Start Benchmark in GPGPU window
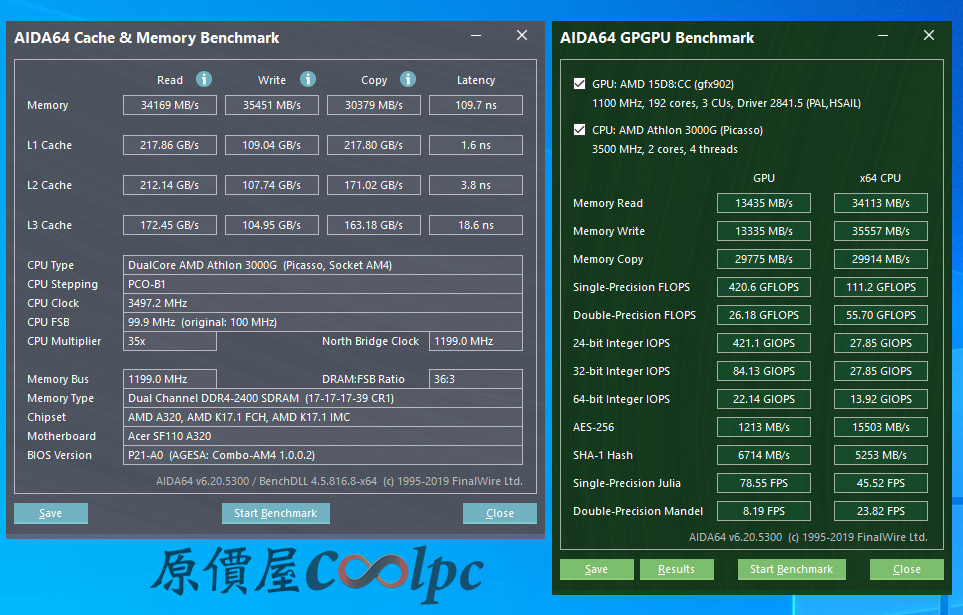Viewport: 963px width, 615px height. pyautogui.click(x=792, y=569)
